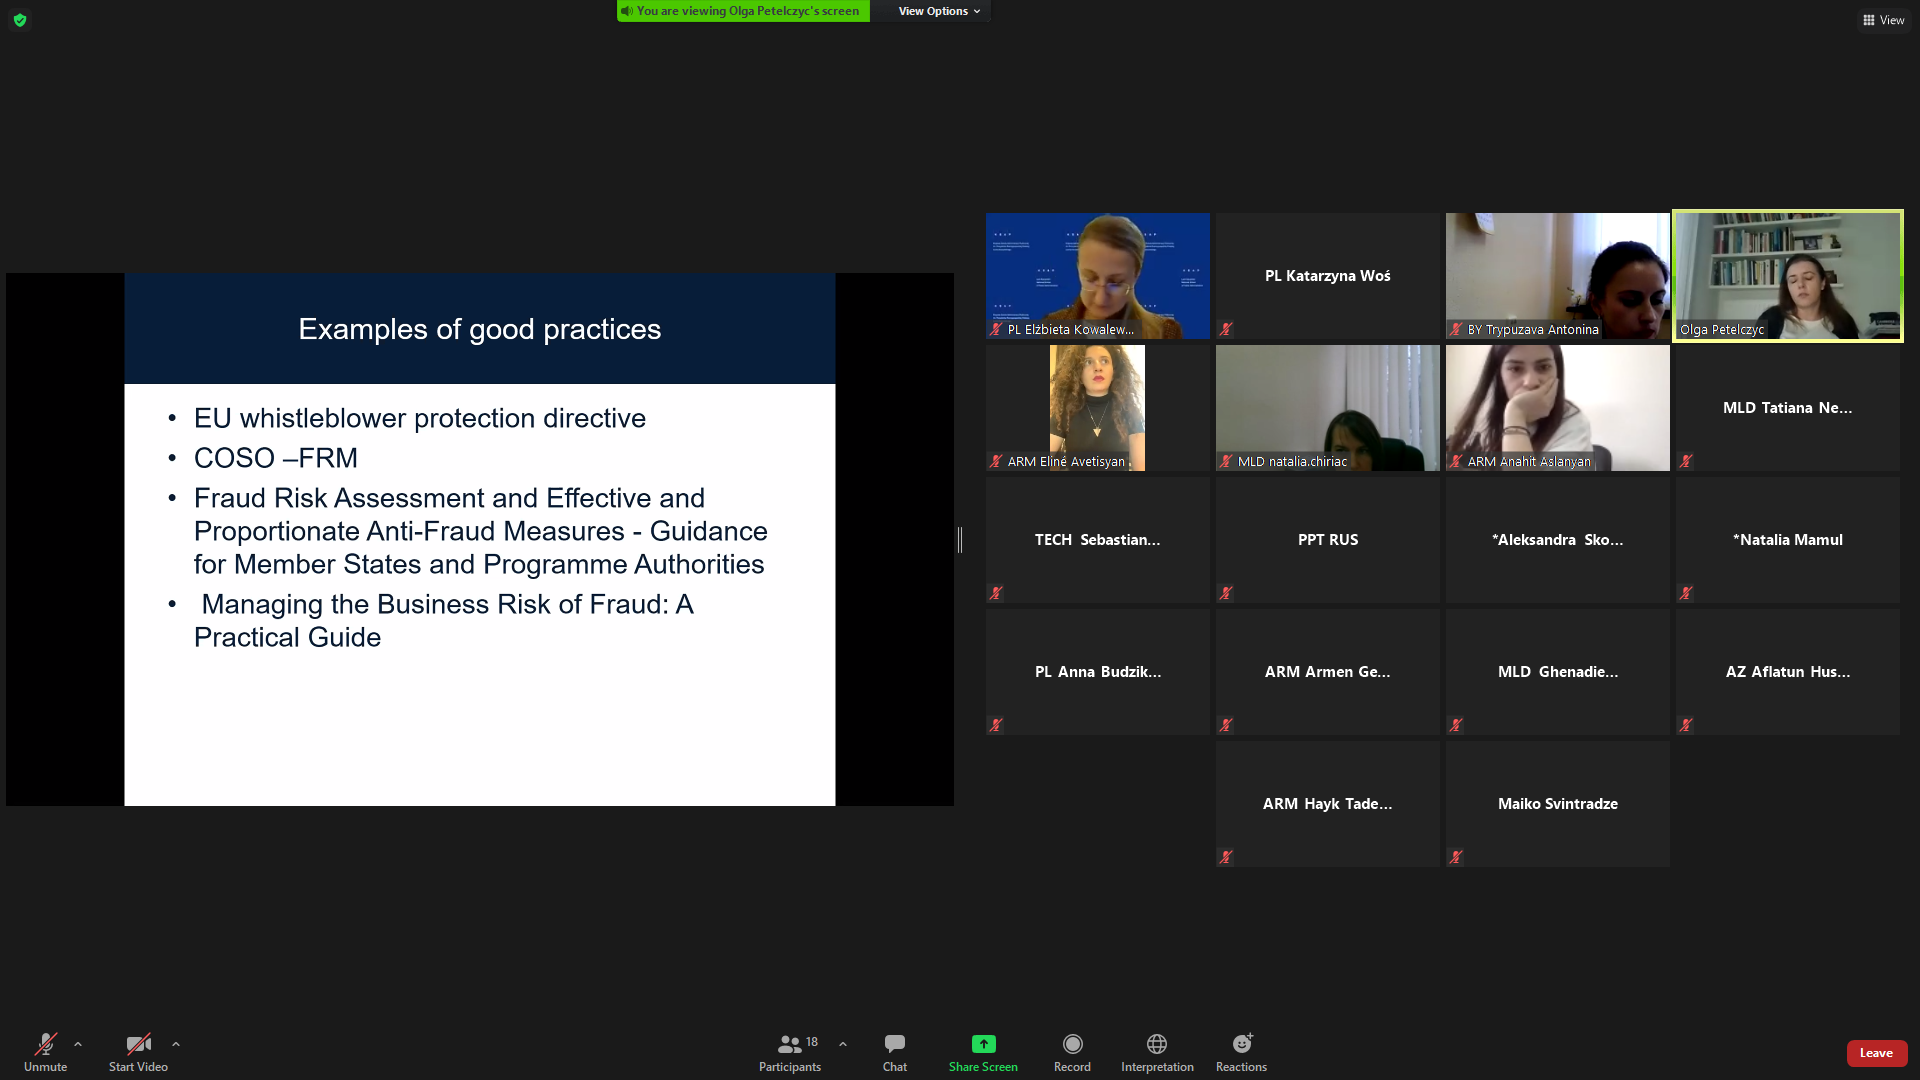
Task: Open the Interpretation globe icon
Action: pos(1156,1044)
